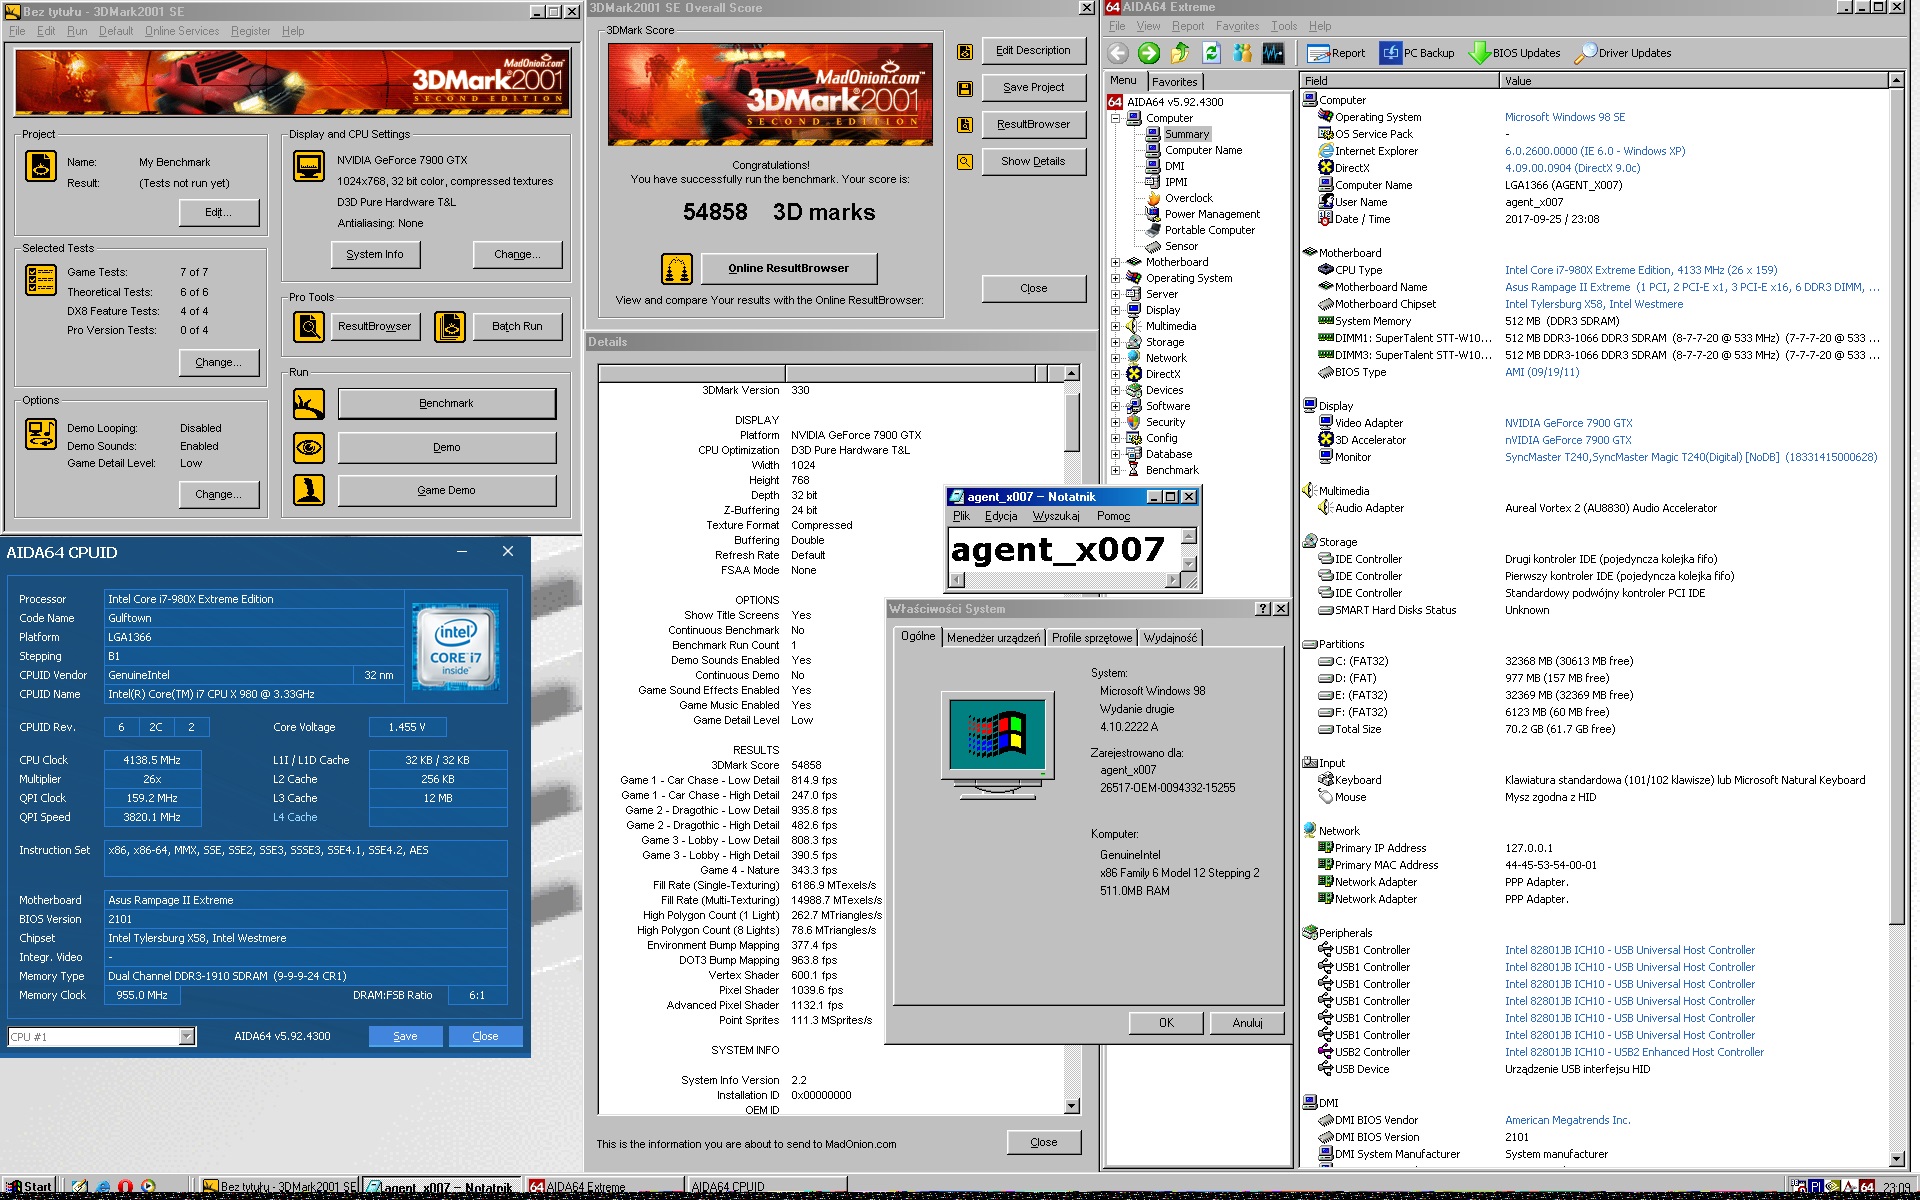Click the ResultBrowser magnifier icon in Pro Tools
The height and width of the screenshot is (1200, 1920).
coord(309,326)
